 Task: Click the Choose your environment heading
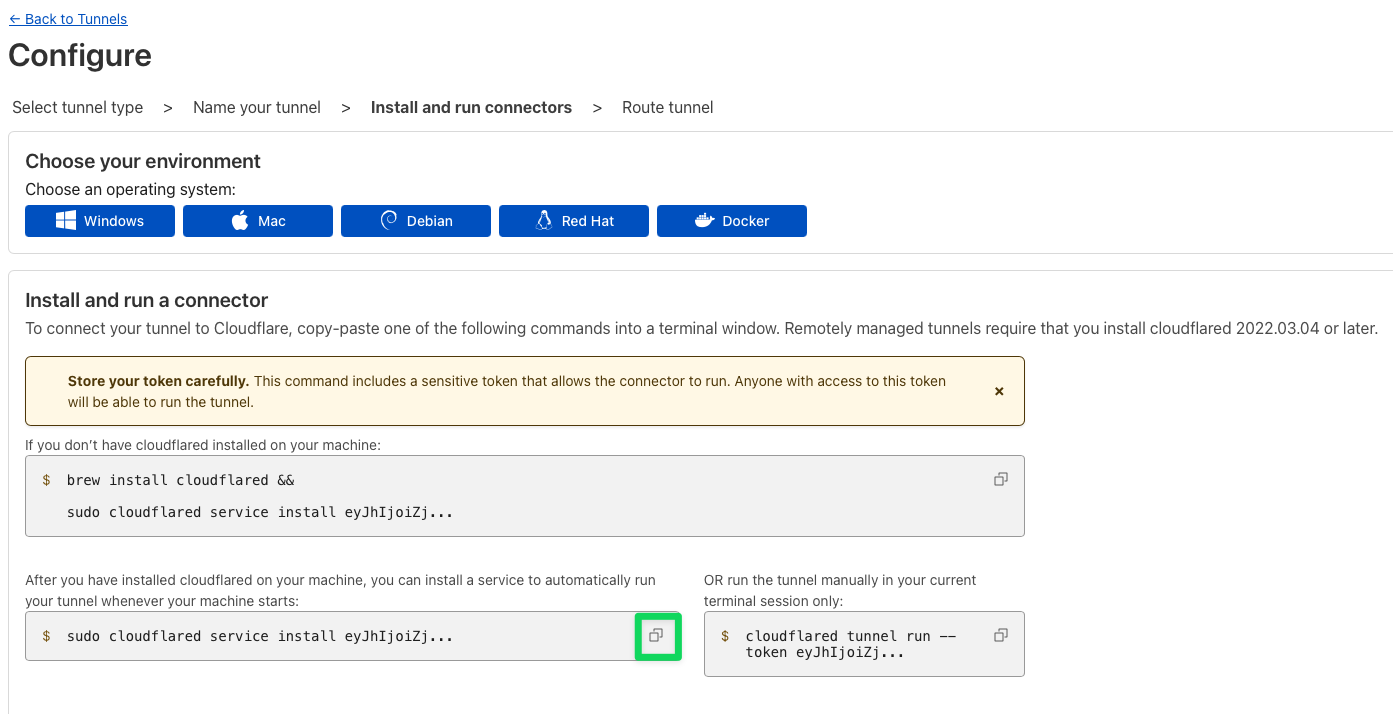coord(143,161)
